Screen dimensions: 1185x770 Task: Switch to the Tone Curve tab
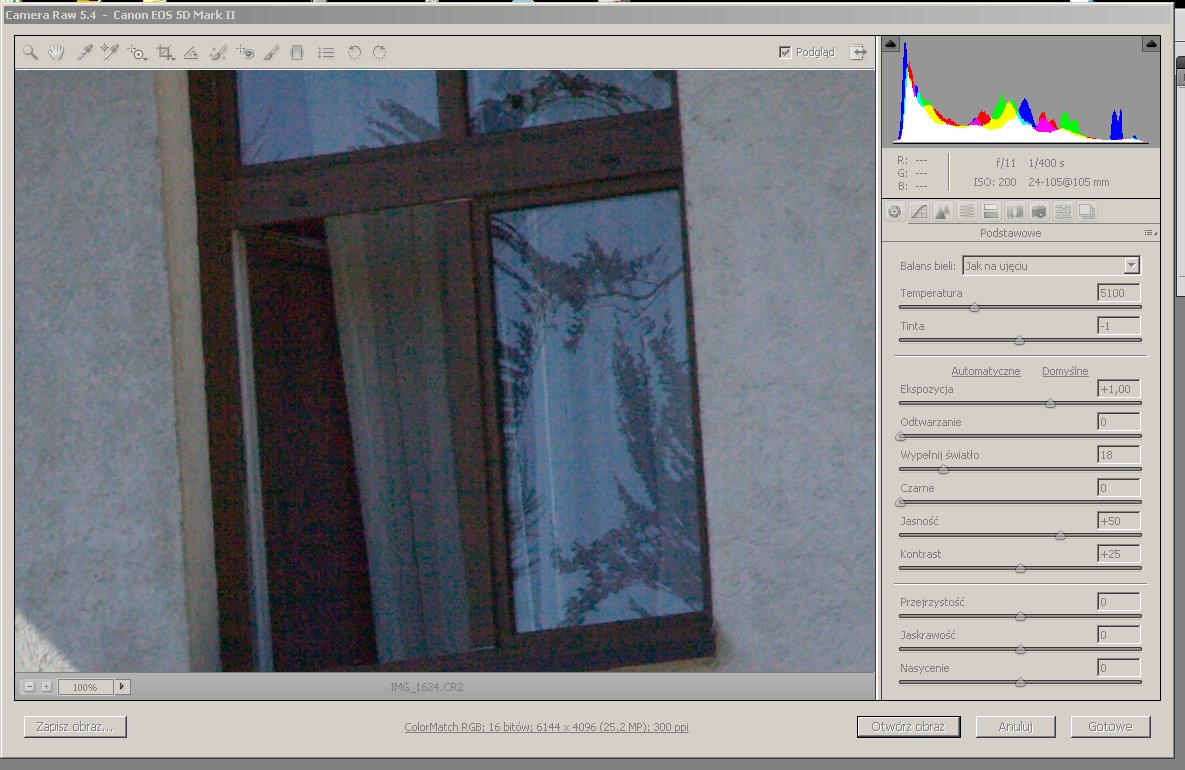click(x=918, y=211)
